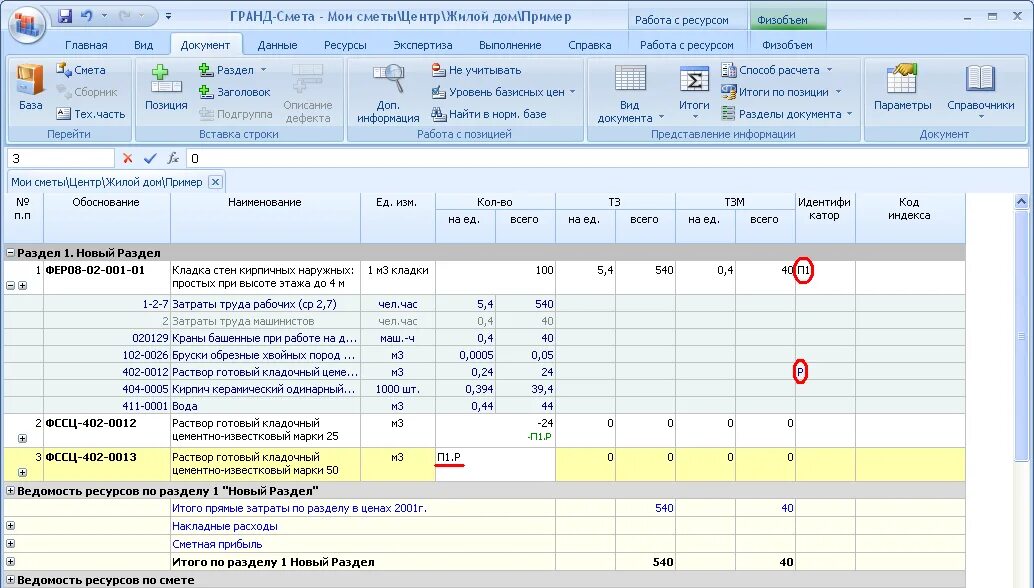
Task: Open Доп. информация for position
Action: pyautogui.click(x=388, y=93)
